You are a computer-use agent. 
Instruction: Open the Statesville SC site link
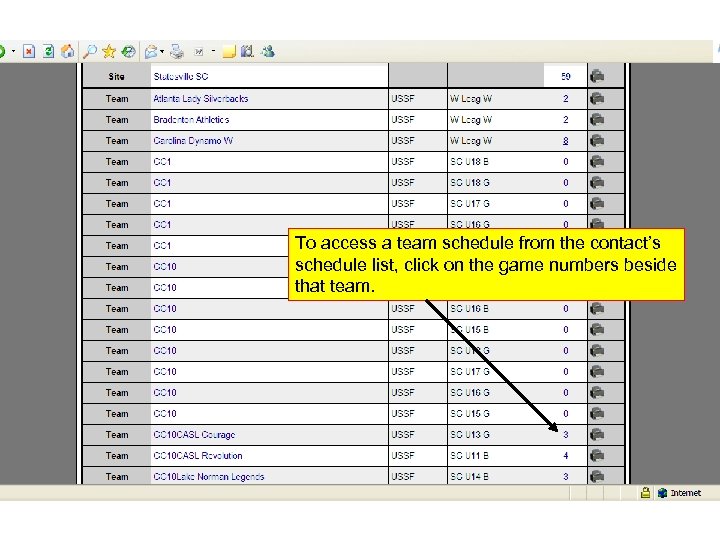click(x=181, y=76)
